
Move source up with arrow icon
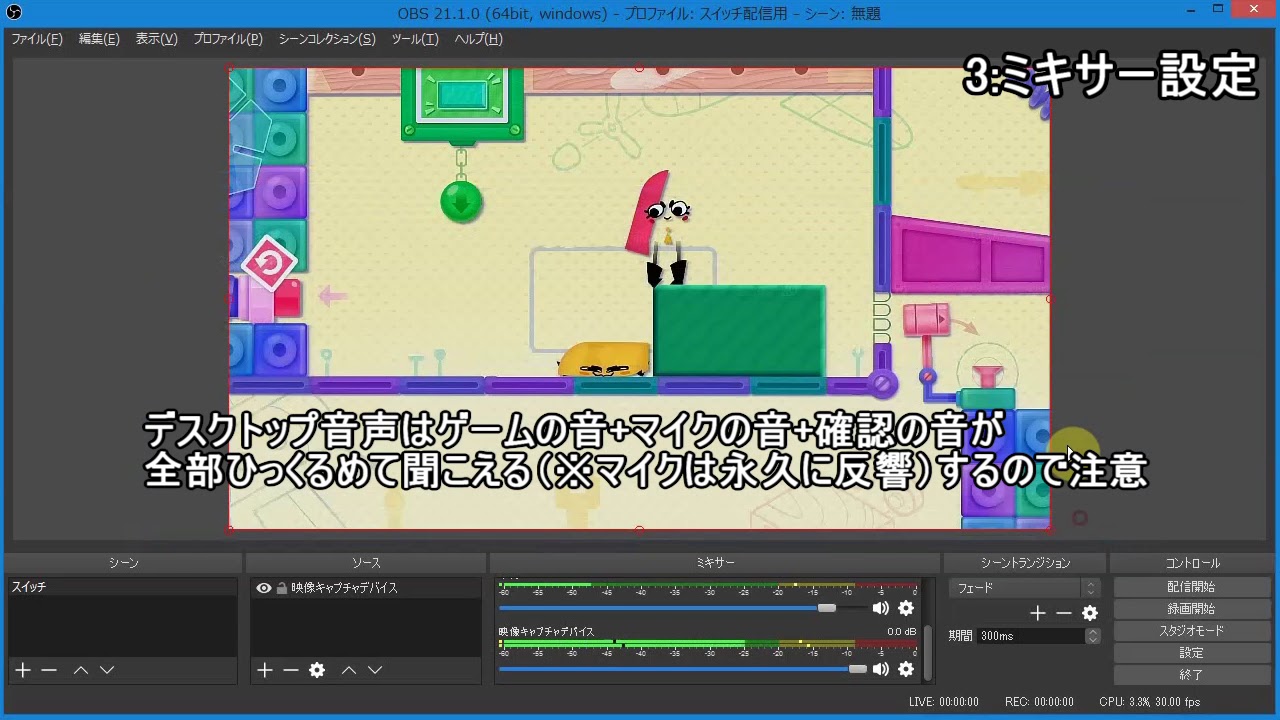coord(349,670)
